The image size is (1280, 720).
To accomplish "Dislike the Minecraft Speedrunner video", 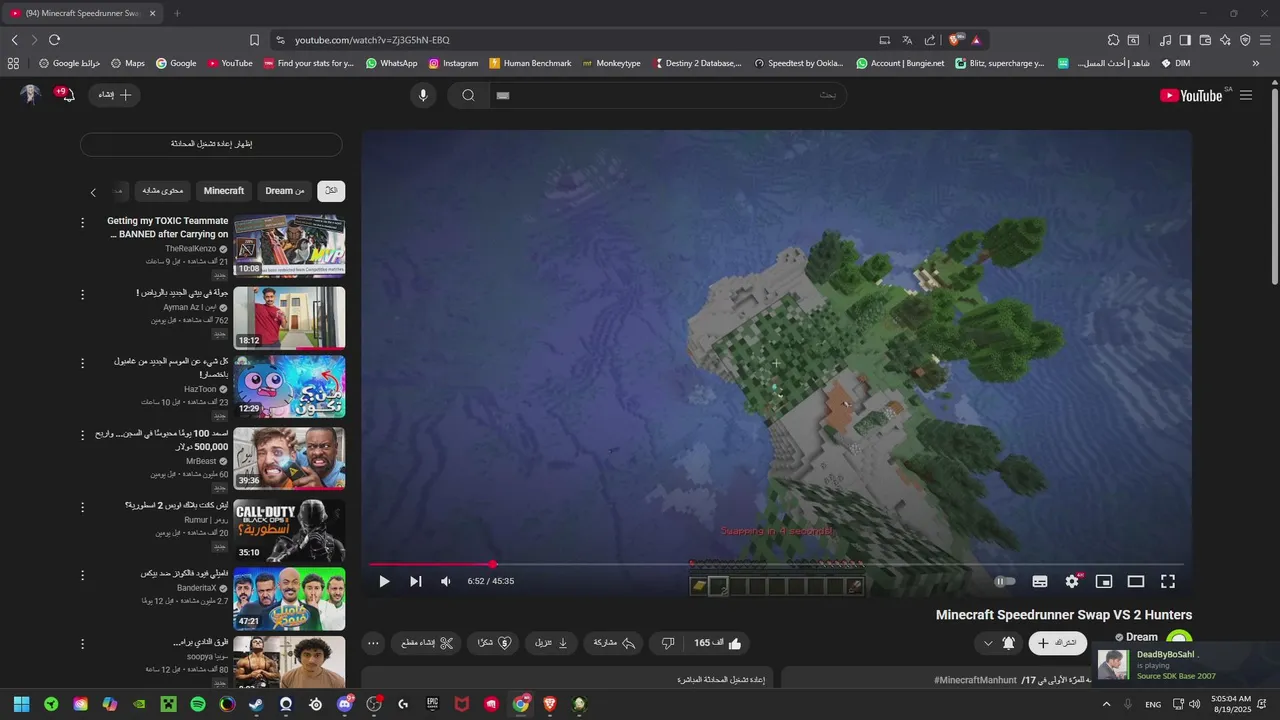I will (668, 643).
